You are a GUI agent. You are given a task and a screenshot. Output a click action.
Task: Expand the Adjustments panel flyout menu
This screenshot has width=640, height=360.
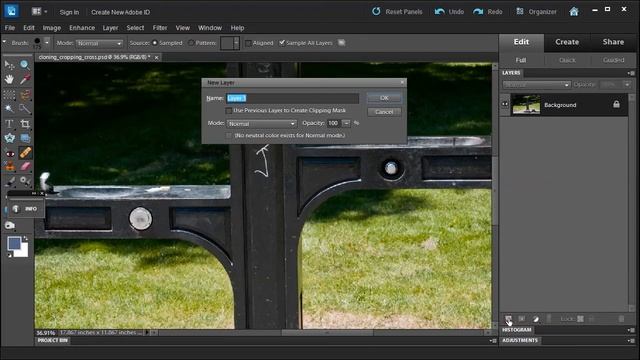point(631,340)
